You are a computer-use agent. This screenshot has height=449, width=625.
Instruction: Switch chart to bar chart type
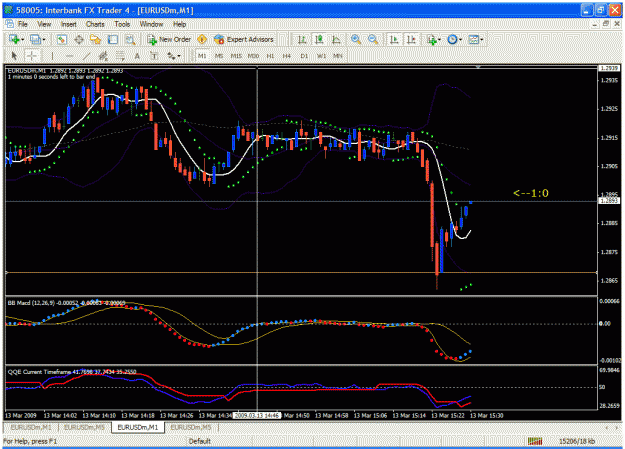pyautogui.click(x=302, y=39)
